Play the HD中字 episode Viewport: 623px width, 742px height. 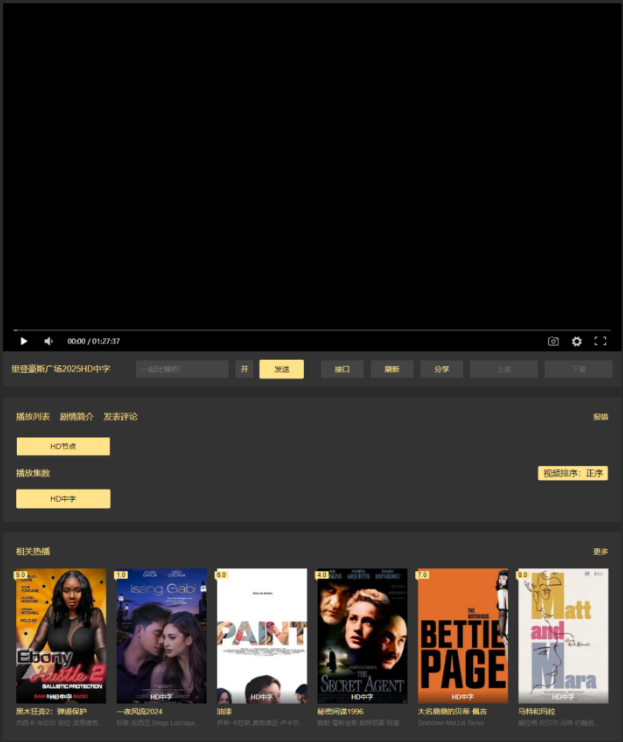click(63, 498)
